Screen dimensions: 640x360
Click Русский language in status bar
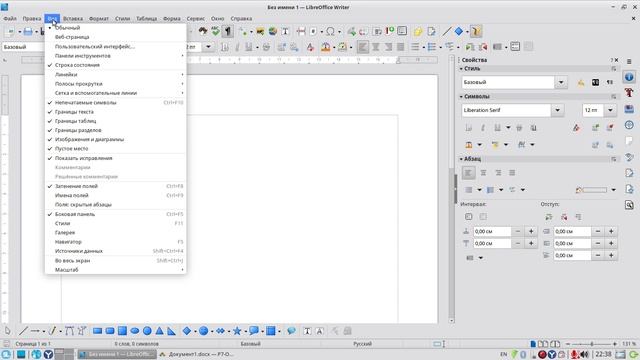(x=362, y=344)
